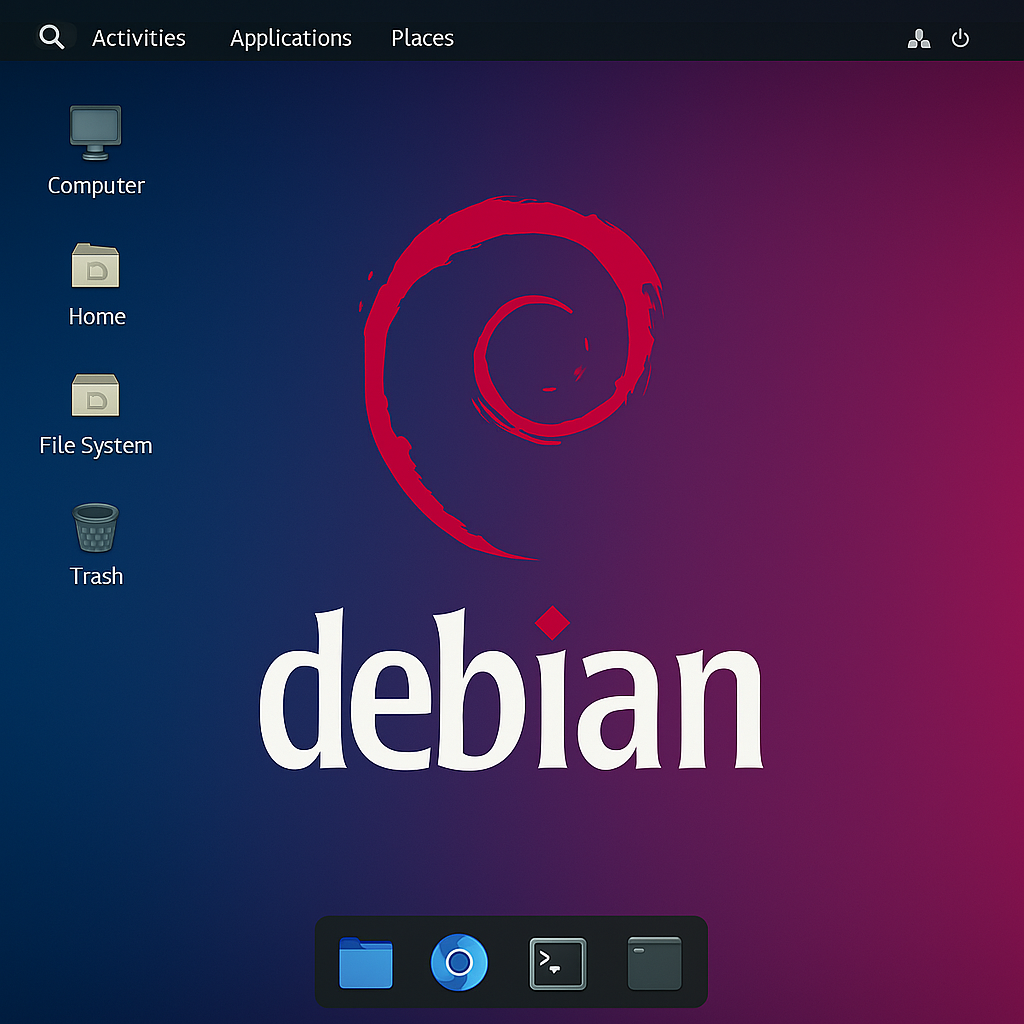This screenshot has width=1024, height=1024.
Task: Click the "Computer" label text
Action: pyautogui.click(x=96, y=186)
